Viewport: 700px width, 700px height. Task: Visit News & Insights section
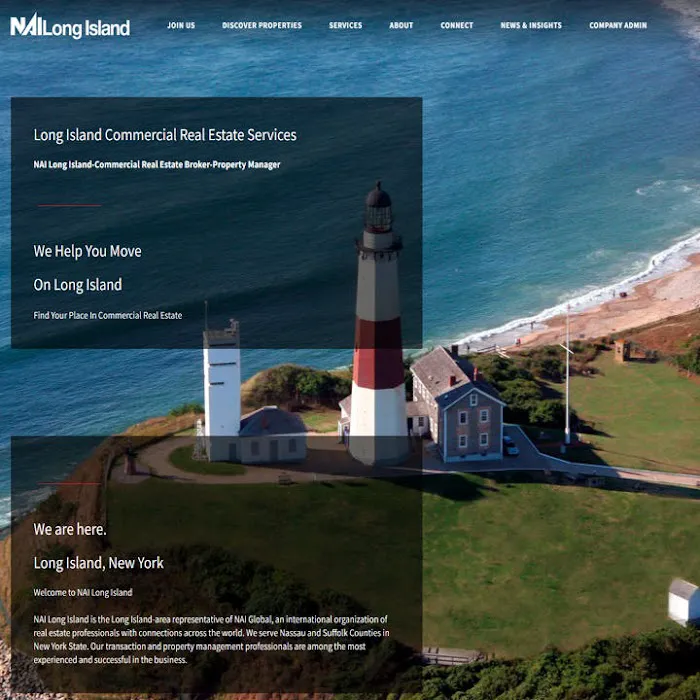[x=531, y=25]
